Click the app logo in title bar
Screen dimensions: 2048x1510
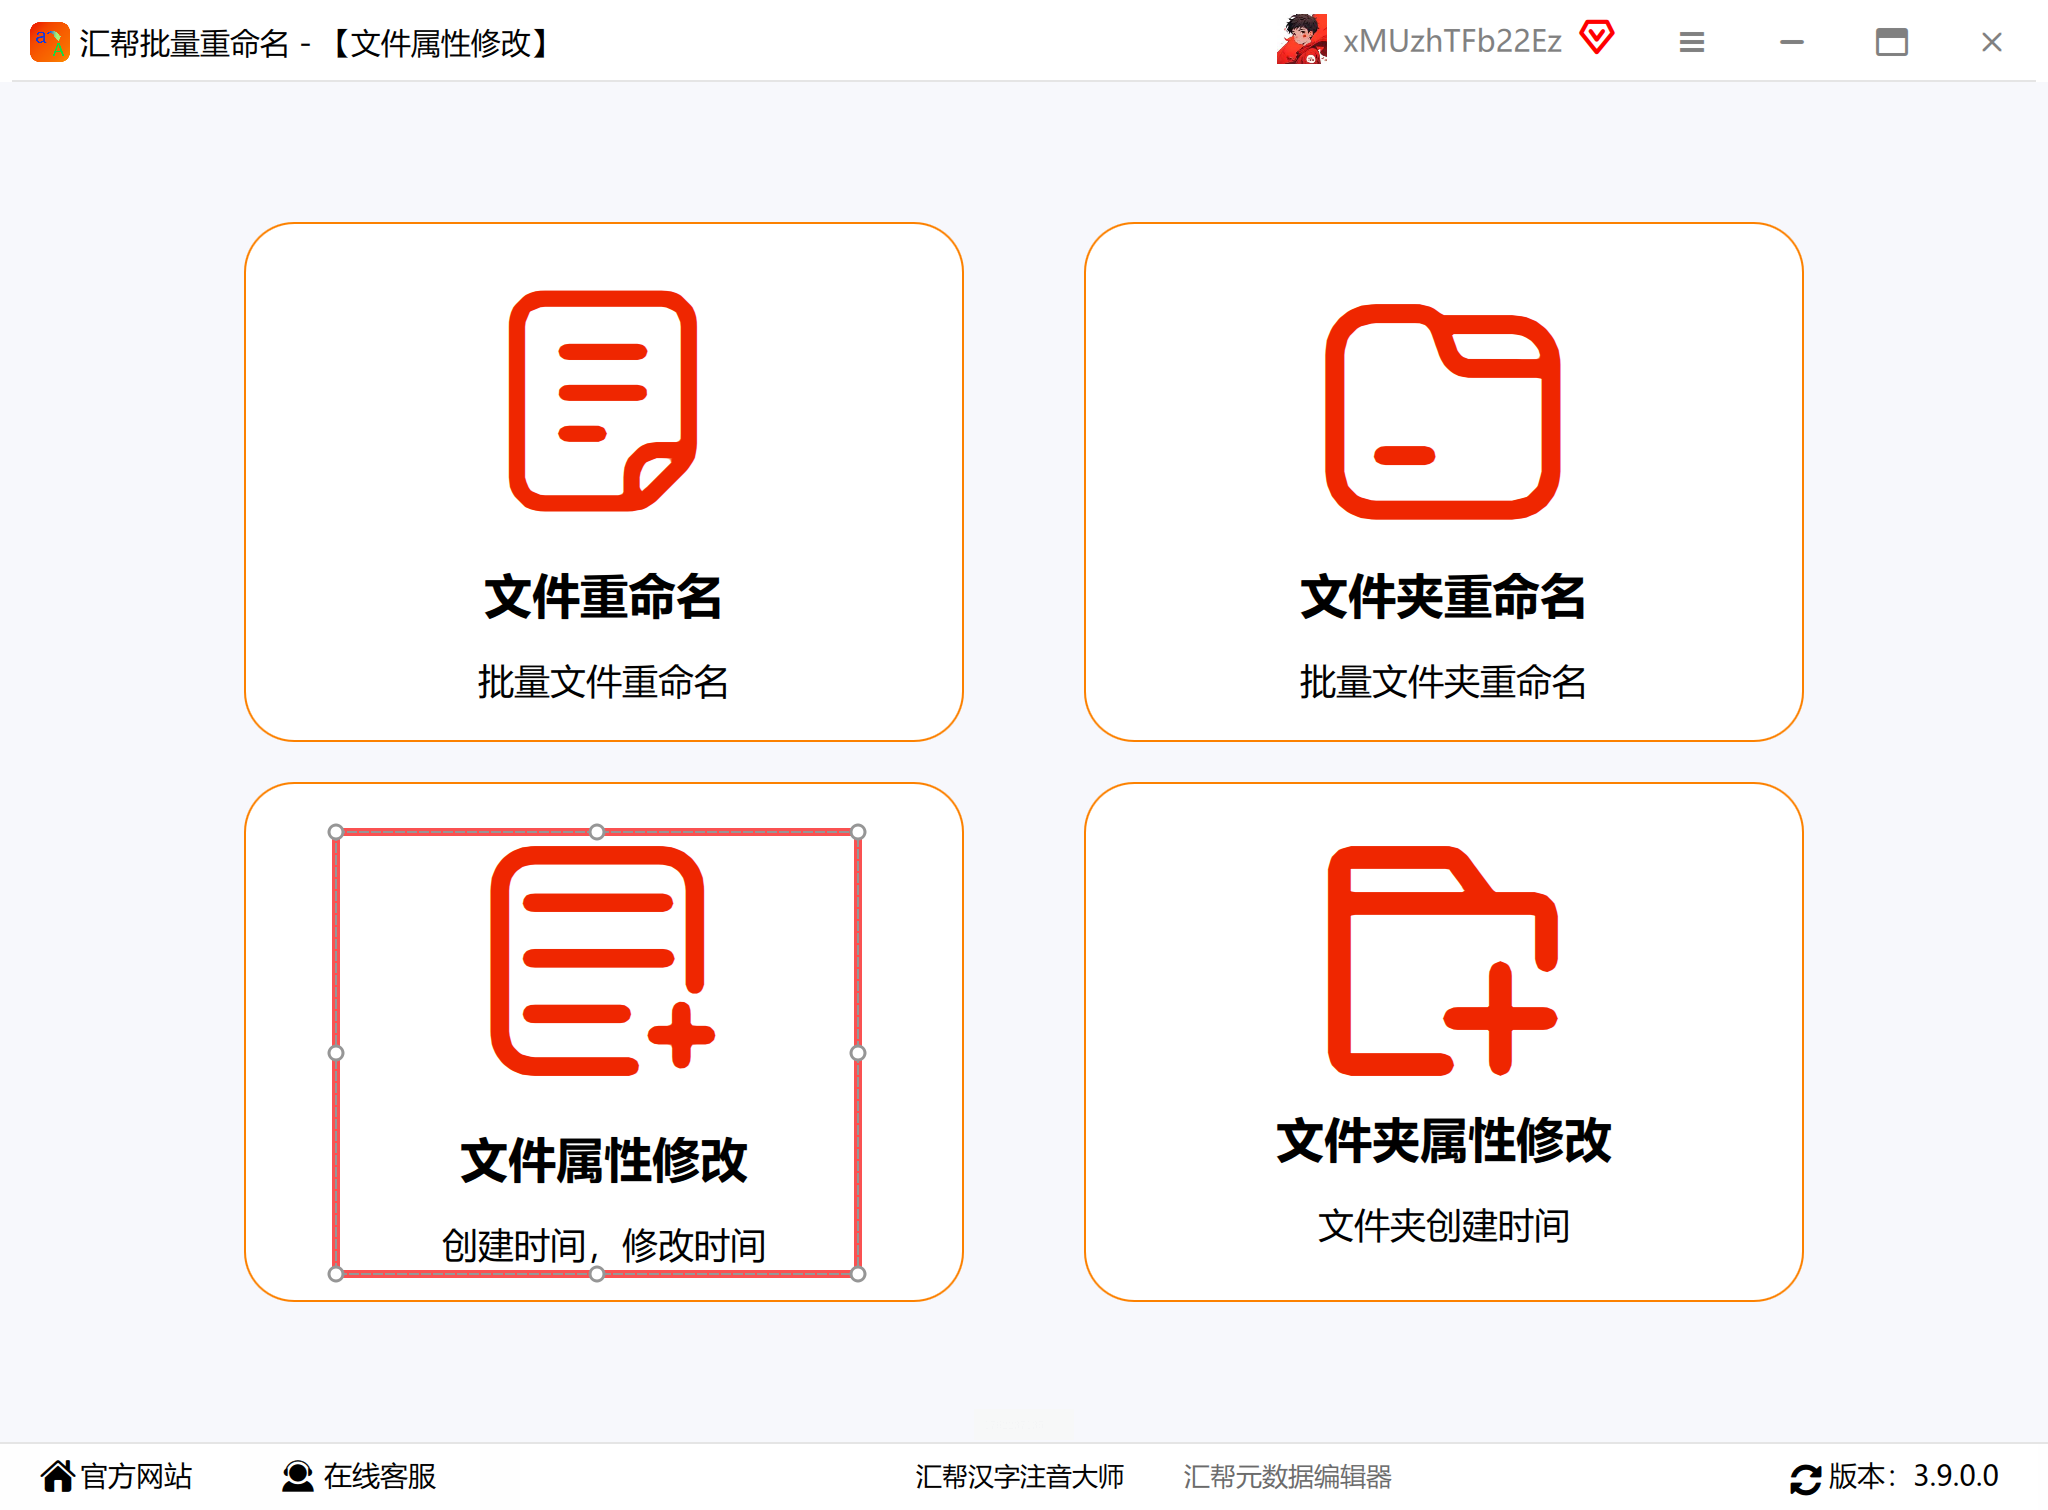(x=49, y=42)
